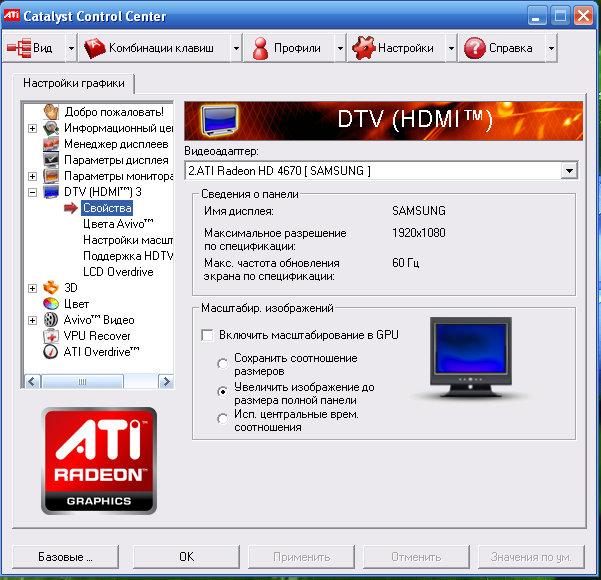Click the tree scrollbar left arrow
601x580 pixels.
tap(31, 381)
